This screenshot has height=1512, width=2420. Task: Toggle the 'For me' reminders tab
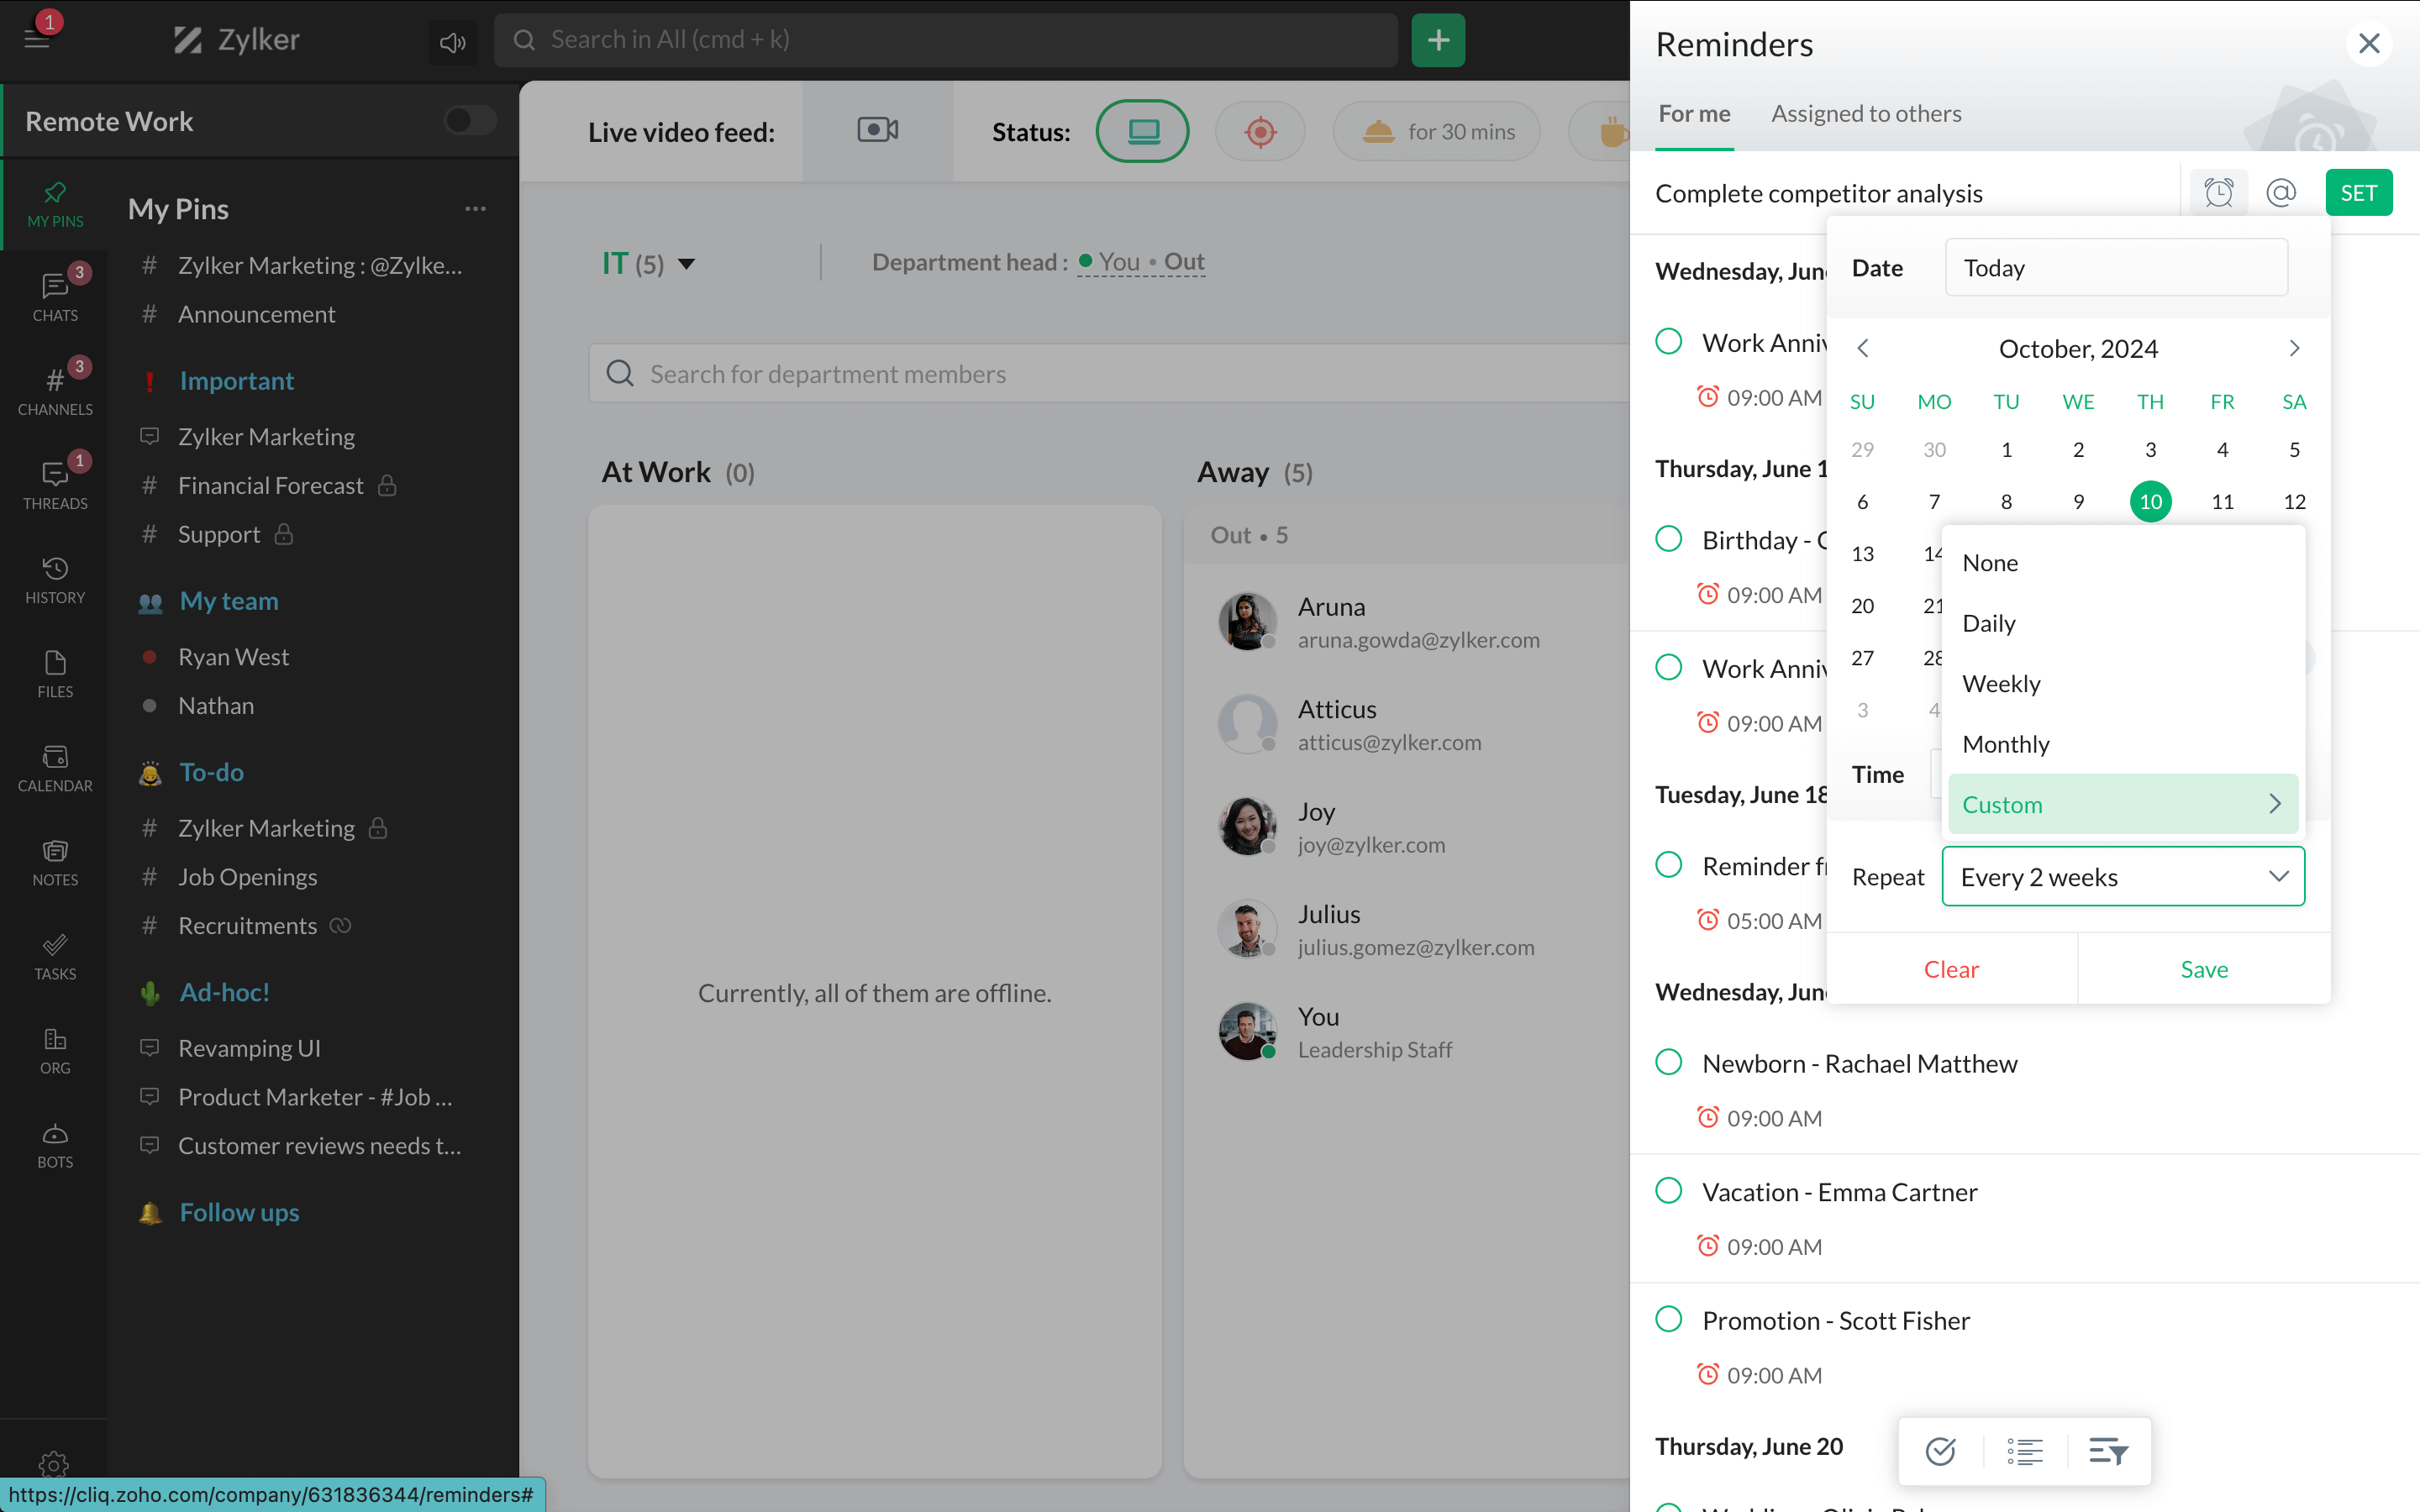(1693, 112)
